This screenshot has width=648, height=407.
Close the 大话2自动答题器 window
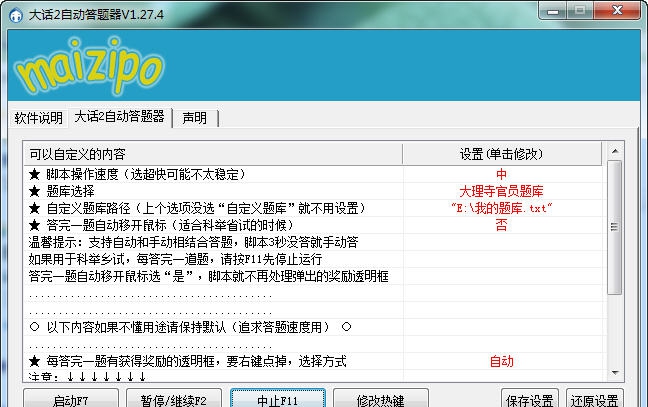coord(617,10)
